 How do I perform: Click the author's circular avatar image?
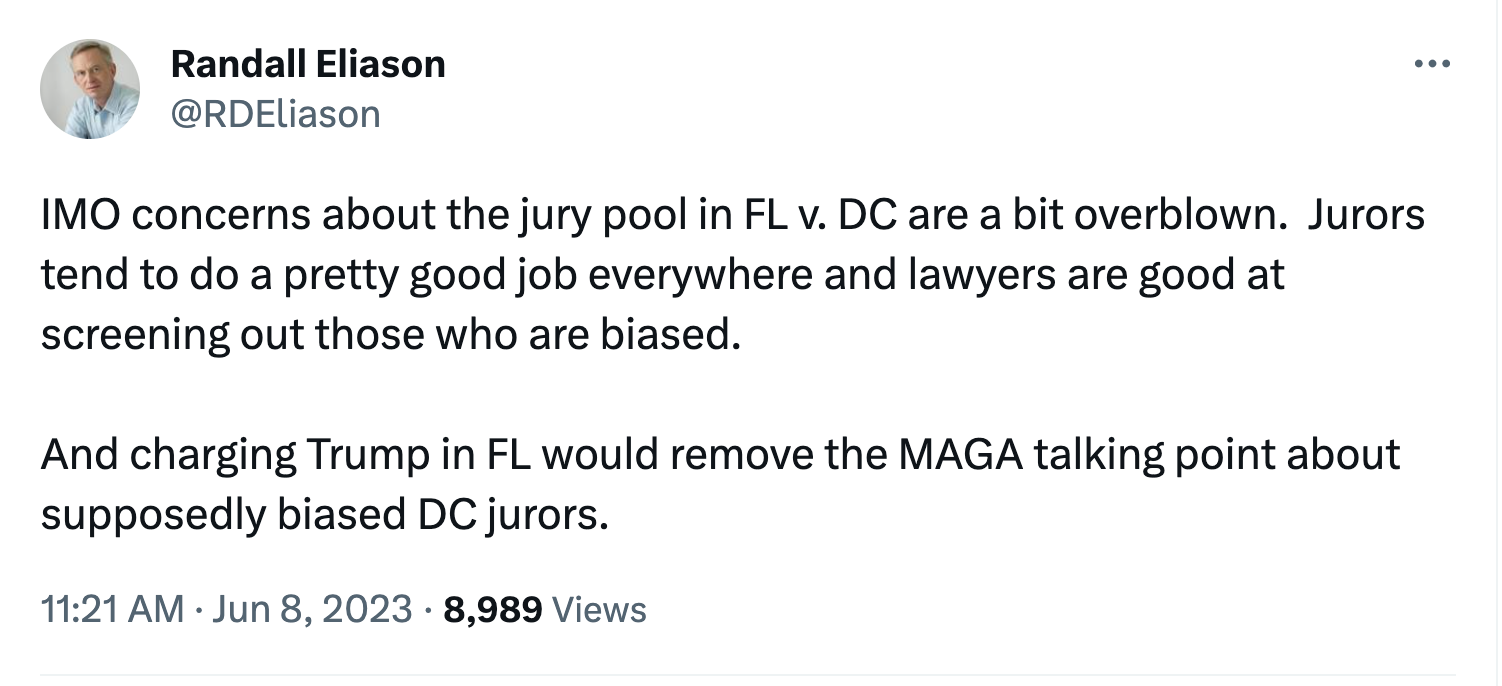coord(88,88)
